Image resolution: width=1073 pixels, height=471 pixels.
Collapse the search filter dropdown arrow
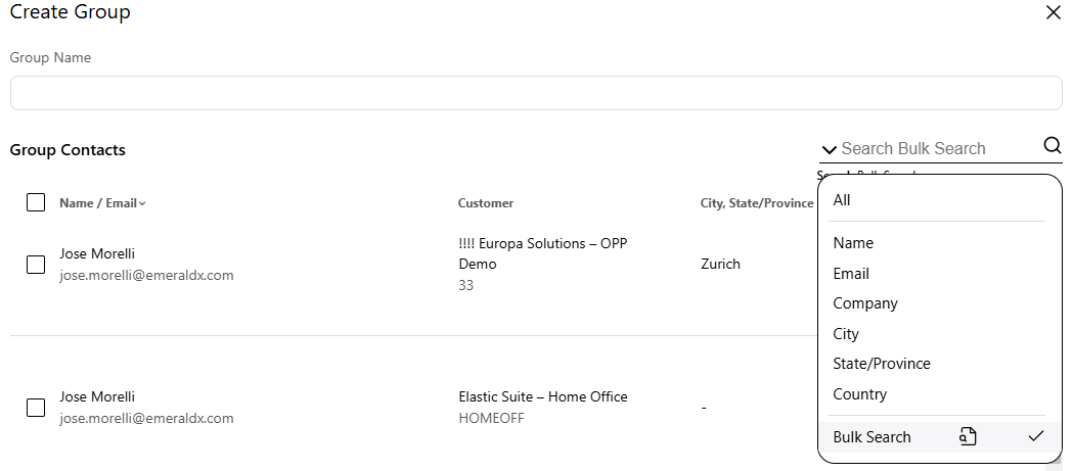tap(828, 149)
